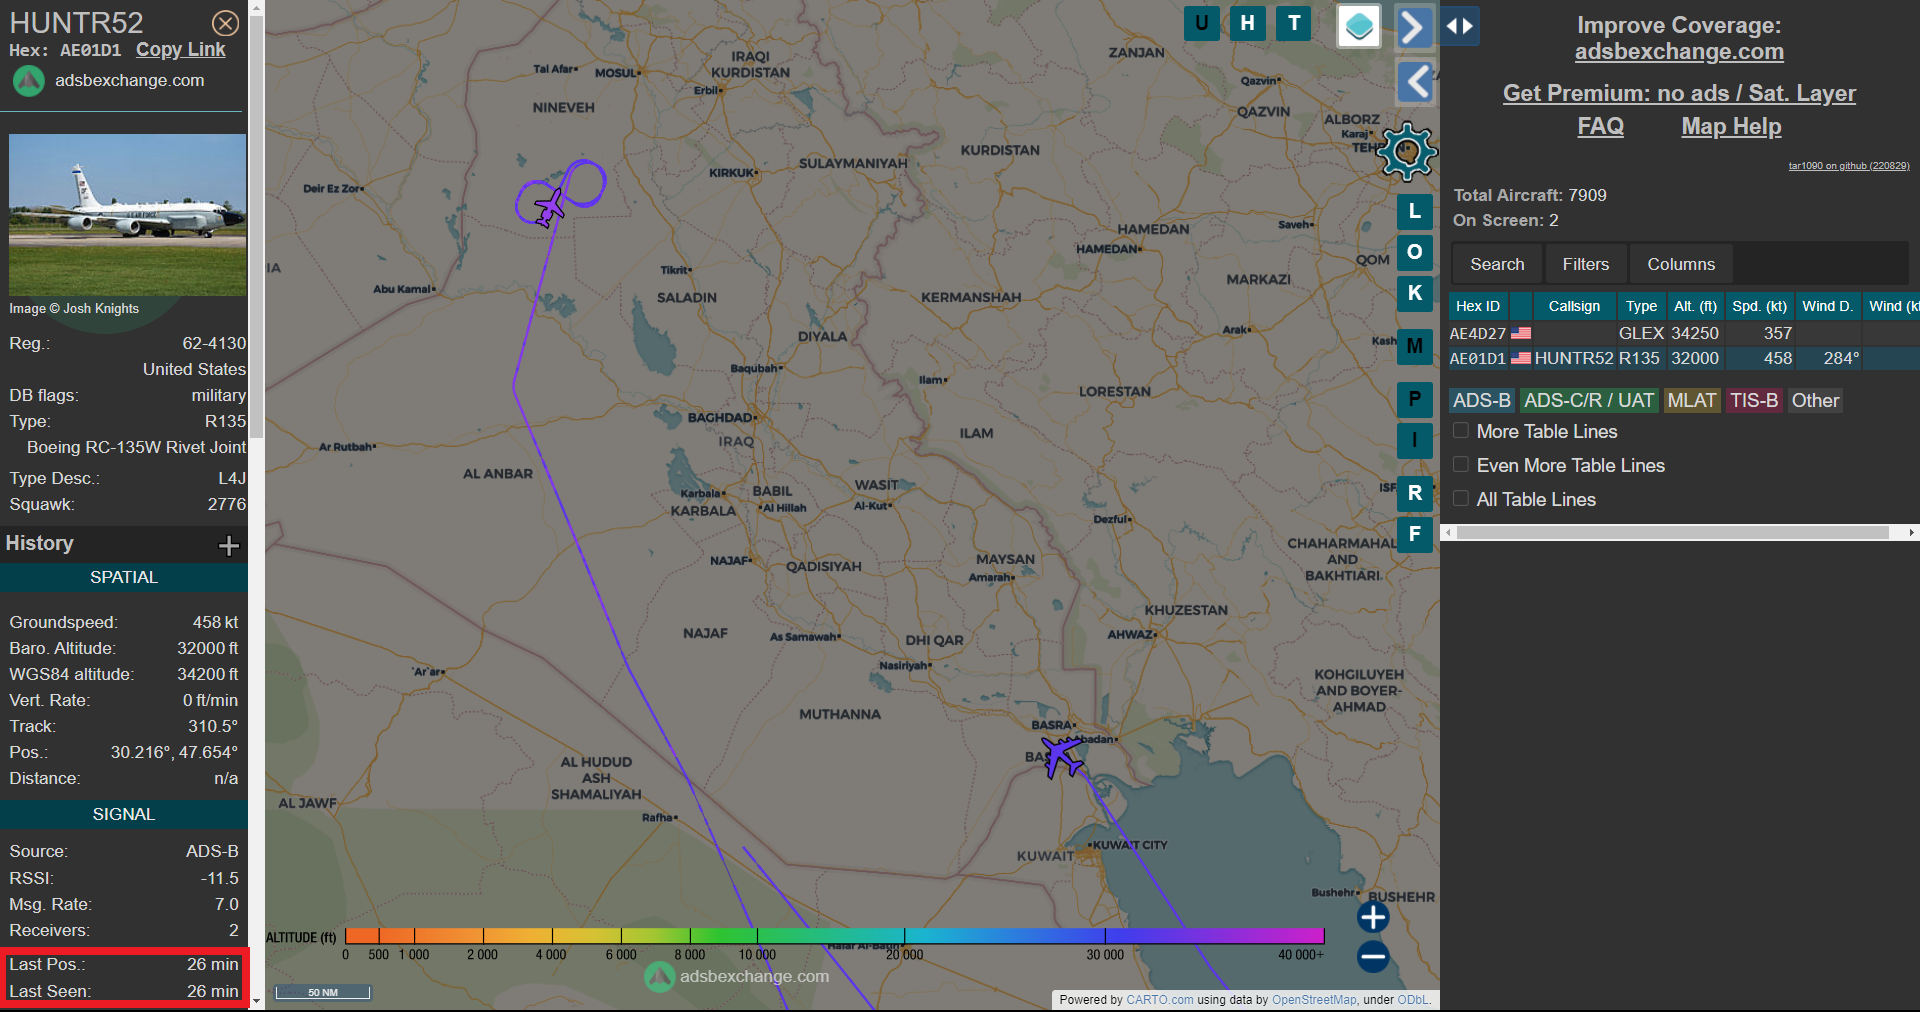The image size is (1920, 1012).
Task: Click scroll-down arrow of info panel
Action: tap(256, 1002)
